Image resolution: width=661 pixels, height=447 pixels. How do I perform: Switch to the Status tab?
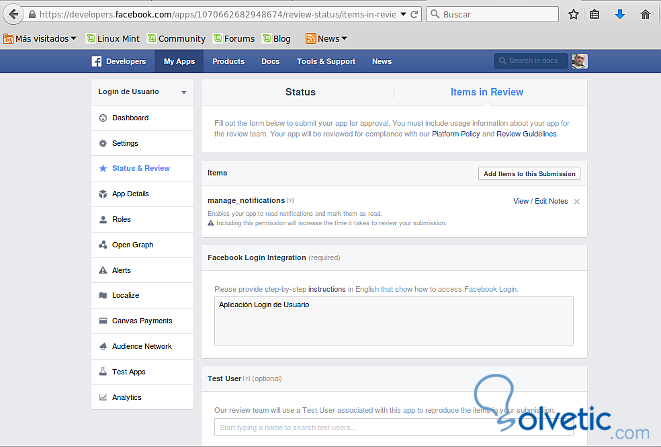pyautogui.click(x=300, y=92)
